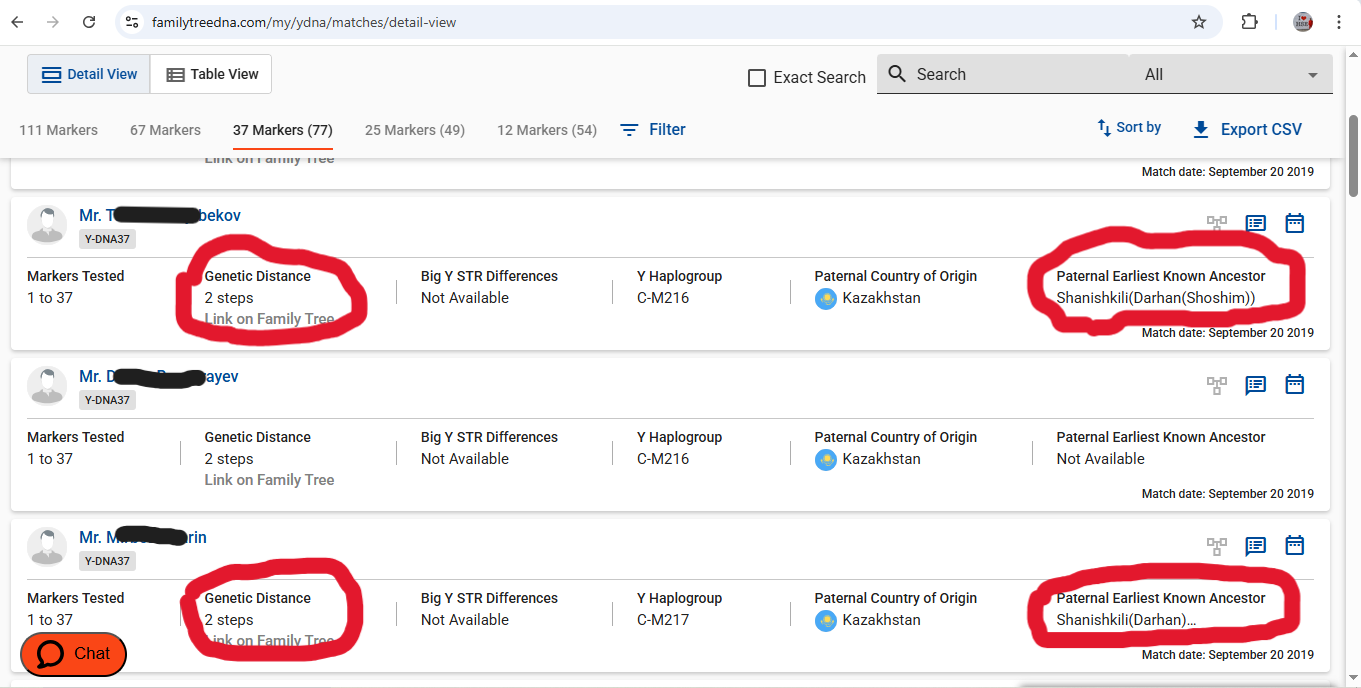Click the match date in the 'ayev' card
The height and width of the screenshot is (688, 1361).
[1228, 494]
